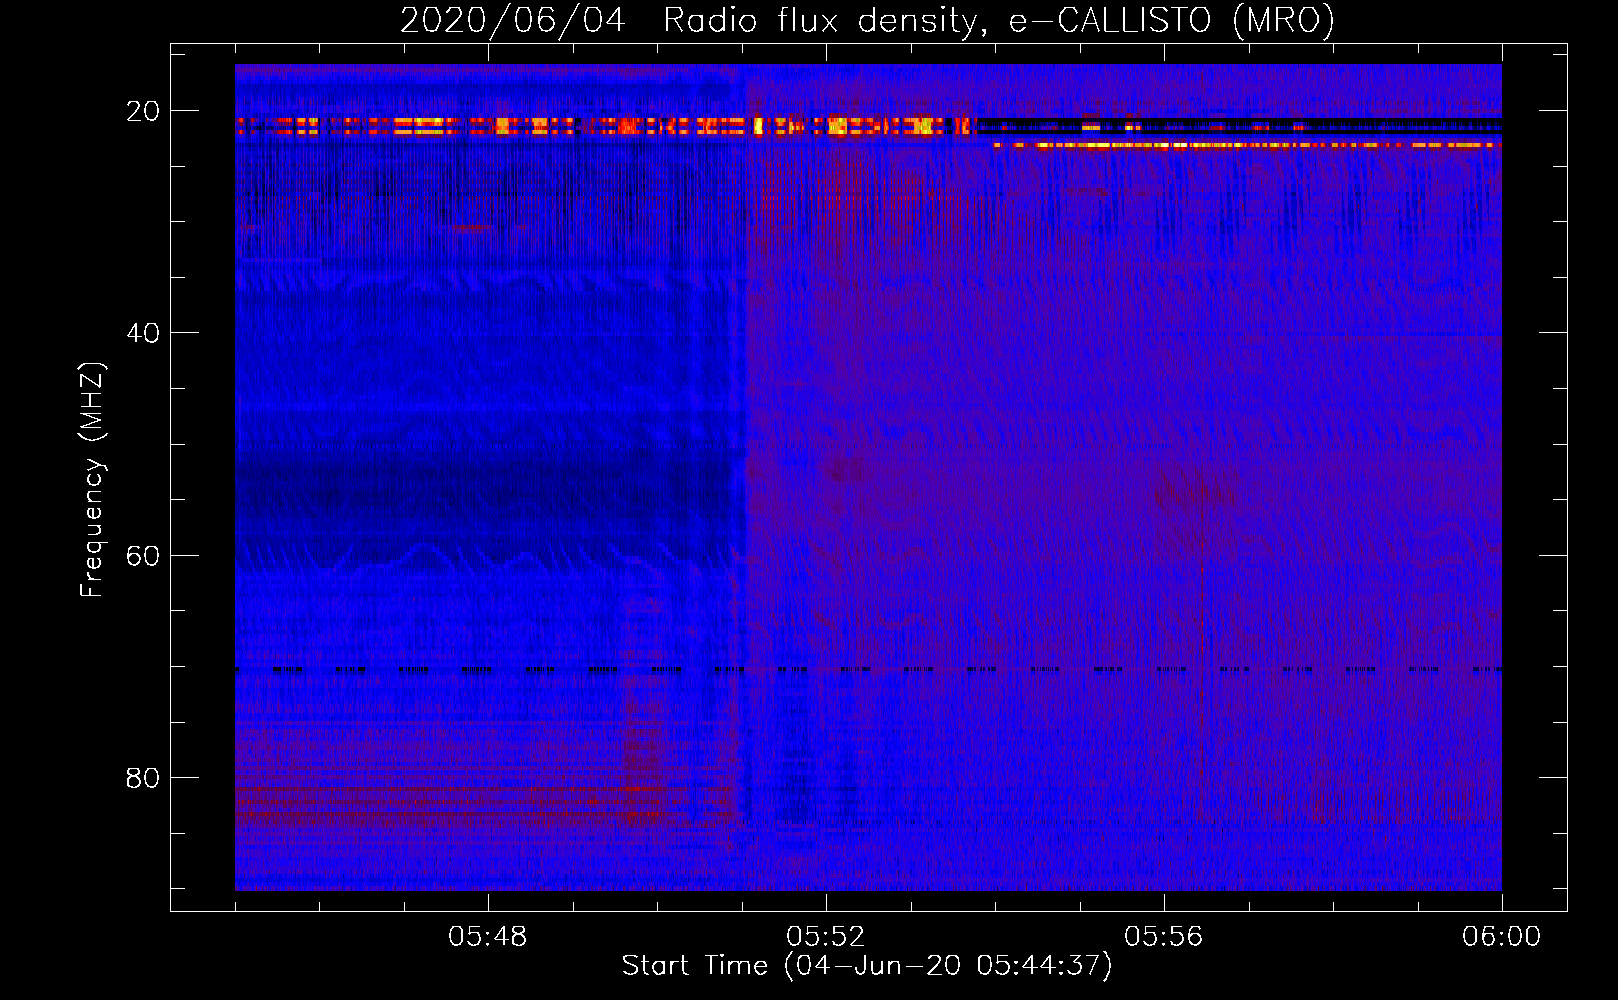
Task: Click the frequency tick label 40
Action: (143, 333)
